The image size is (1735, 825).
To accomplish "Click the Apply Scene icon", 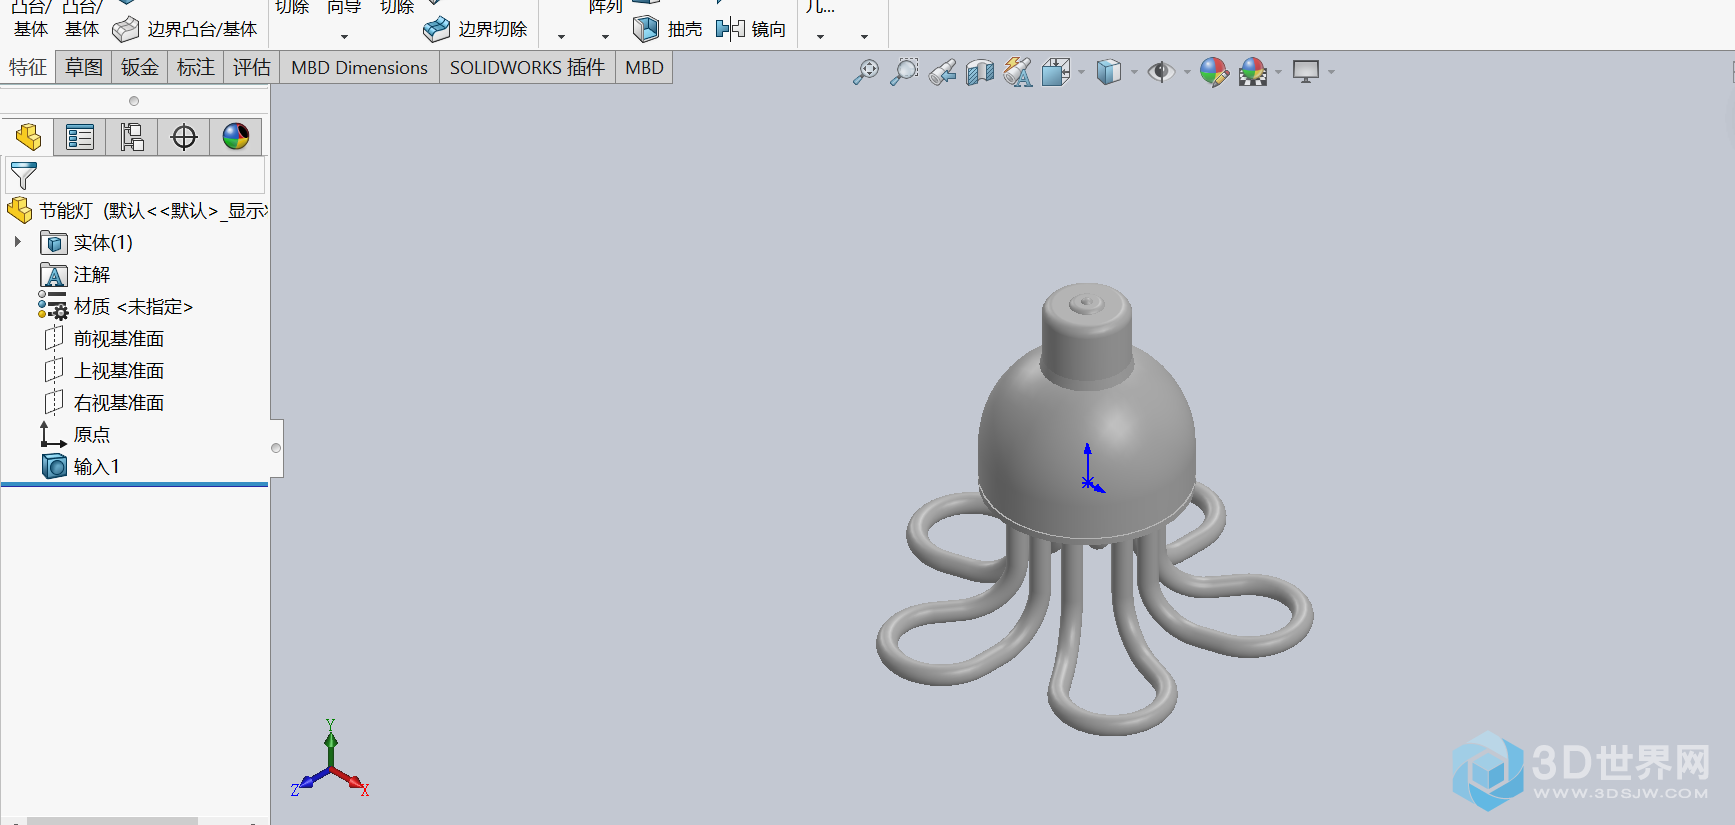I will [x=1253, y=72].
